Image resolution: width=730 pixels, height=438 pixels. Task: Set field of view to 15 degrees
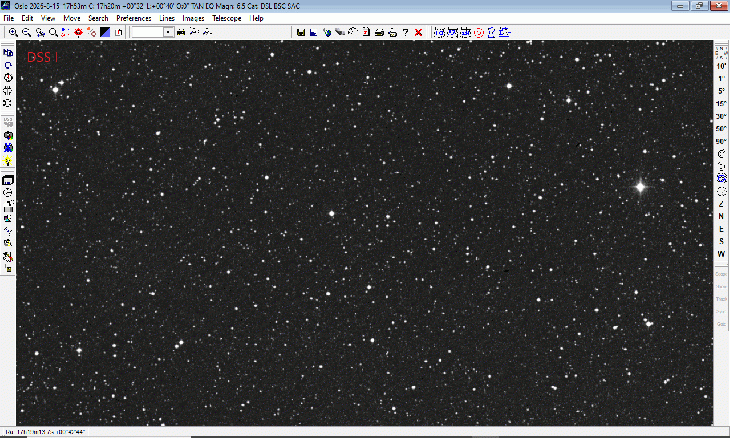[x=721, y=103]
